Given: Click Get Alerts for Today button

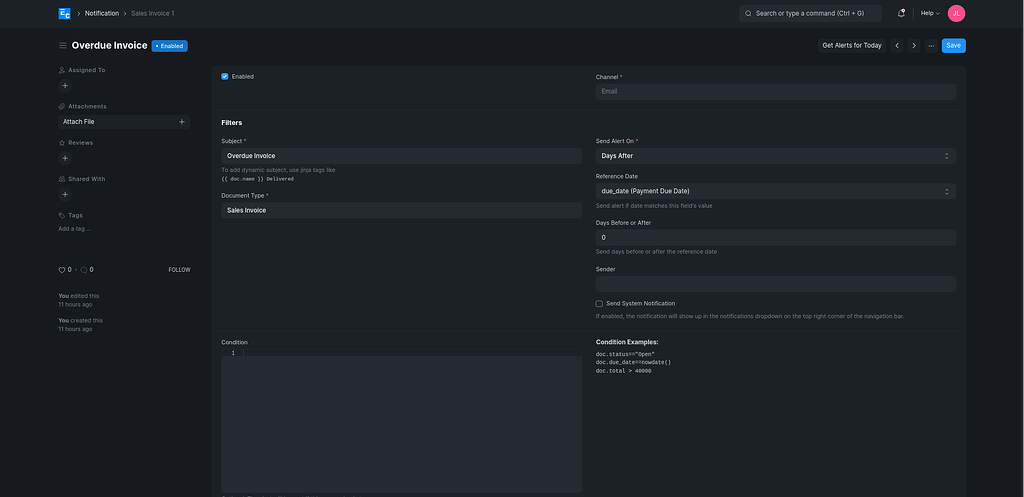Looking at the screenshot, I should tap(851, 46).
